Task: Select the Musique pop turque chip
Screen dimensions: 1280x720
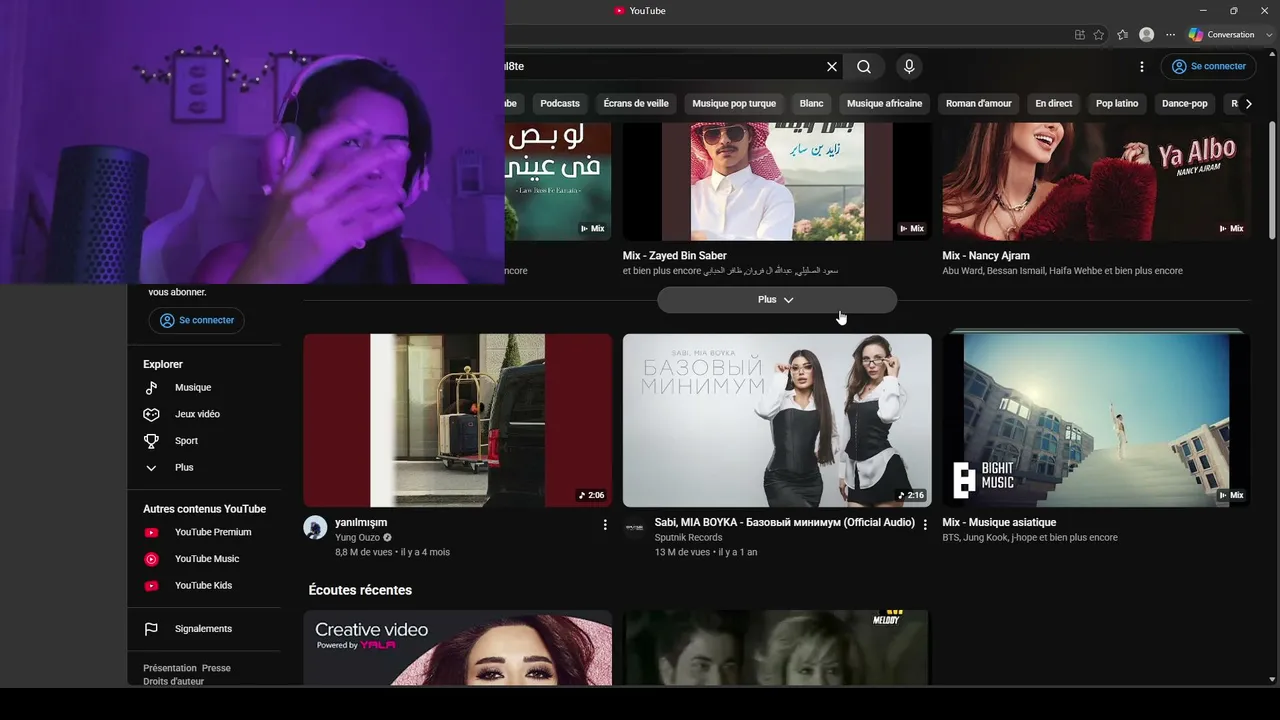Action: pyautogui.click(x=734, y=104)
